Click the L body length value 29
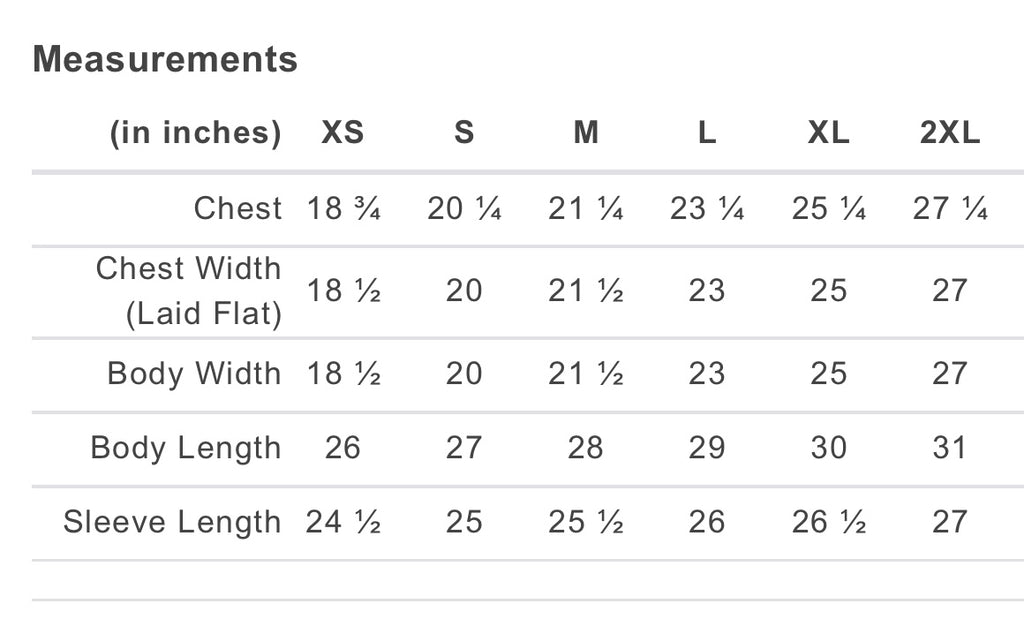This screenshot has width=1024, height=634. coord(707,448)
